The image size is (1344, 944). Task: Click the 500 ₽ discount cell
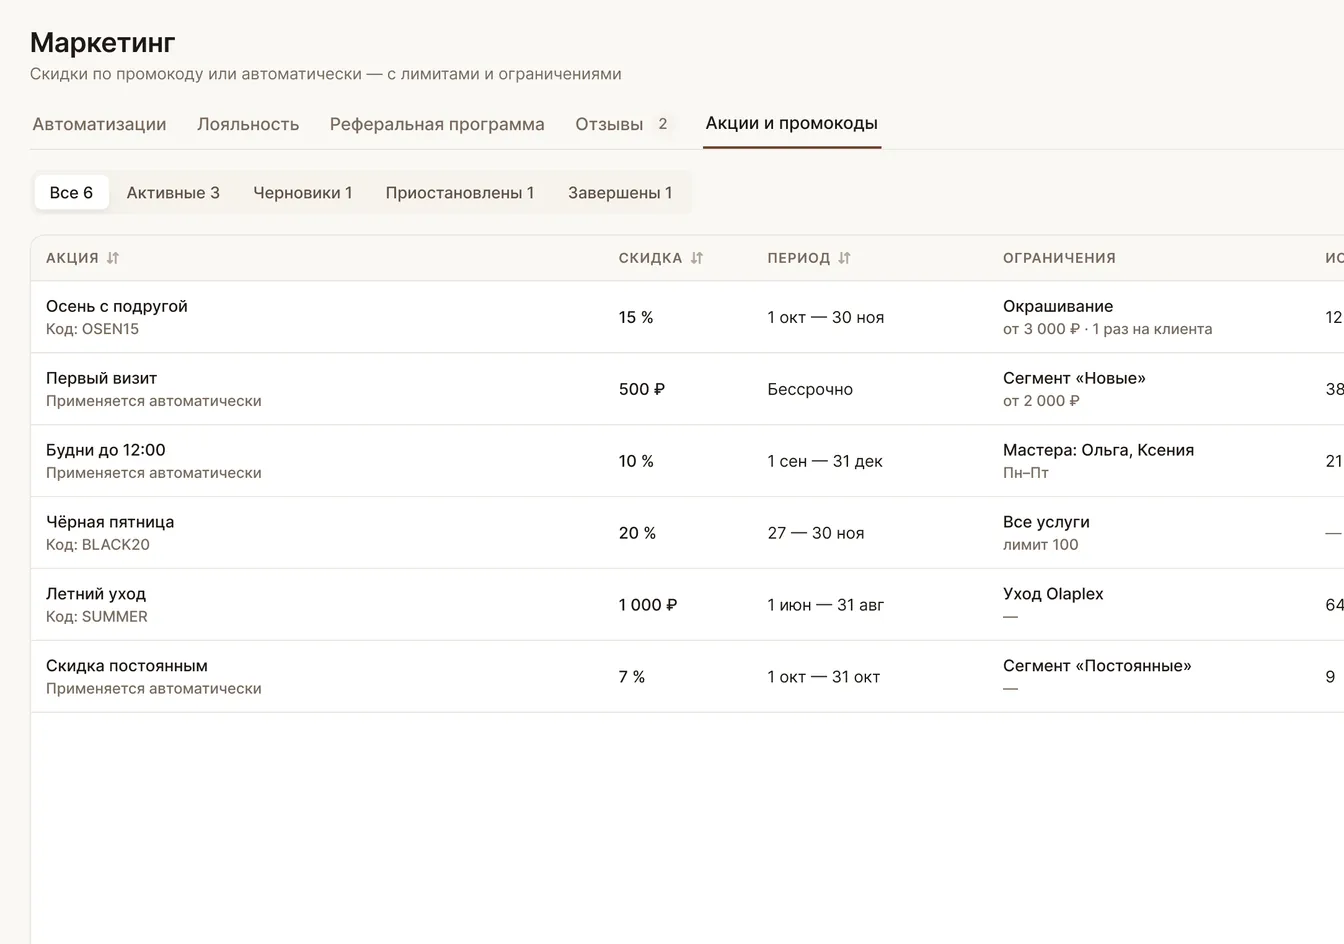click(642, 389)
